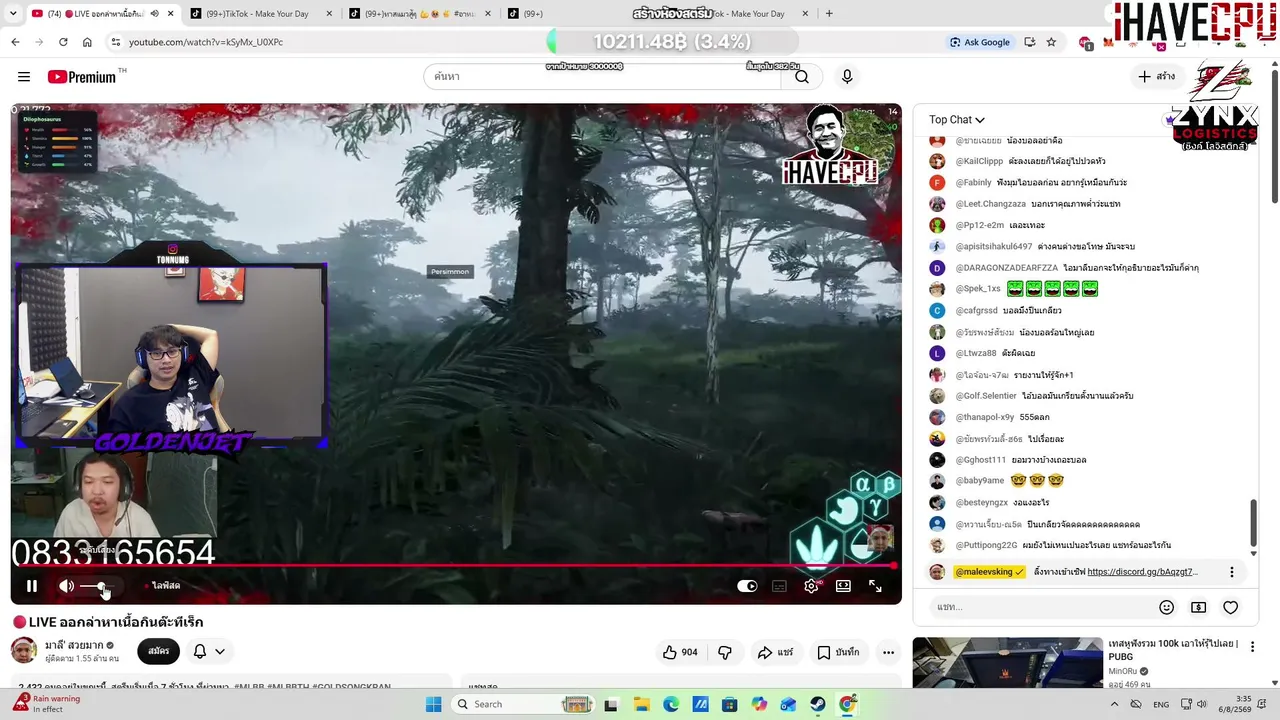Open the Rain warning weather widget
Screen dimensions: 1280x720
(47, 704)
